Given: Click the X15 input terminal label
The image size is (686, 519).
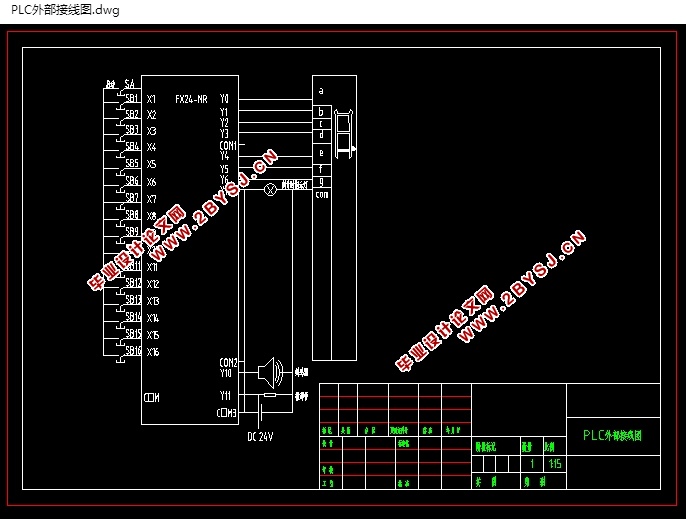Looking at the screenshot, I should point(153,335).
